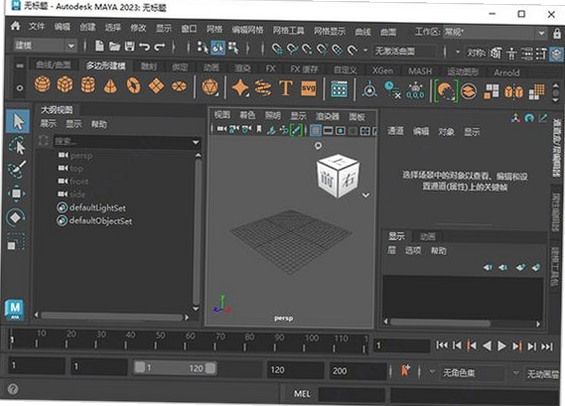
Task: Click 展示 in the outliner menu
Action: coord(48,124)
